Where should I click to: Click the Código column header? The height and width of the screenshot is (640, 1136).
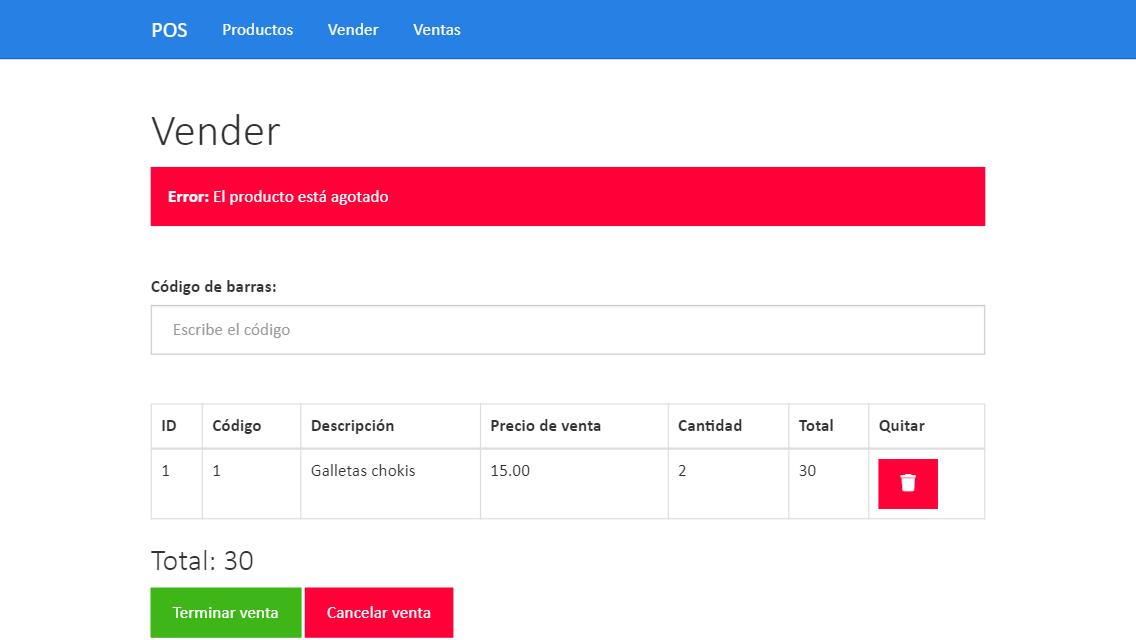click(236, 426)
